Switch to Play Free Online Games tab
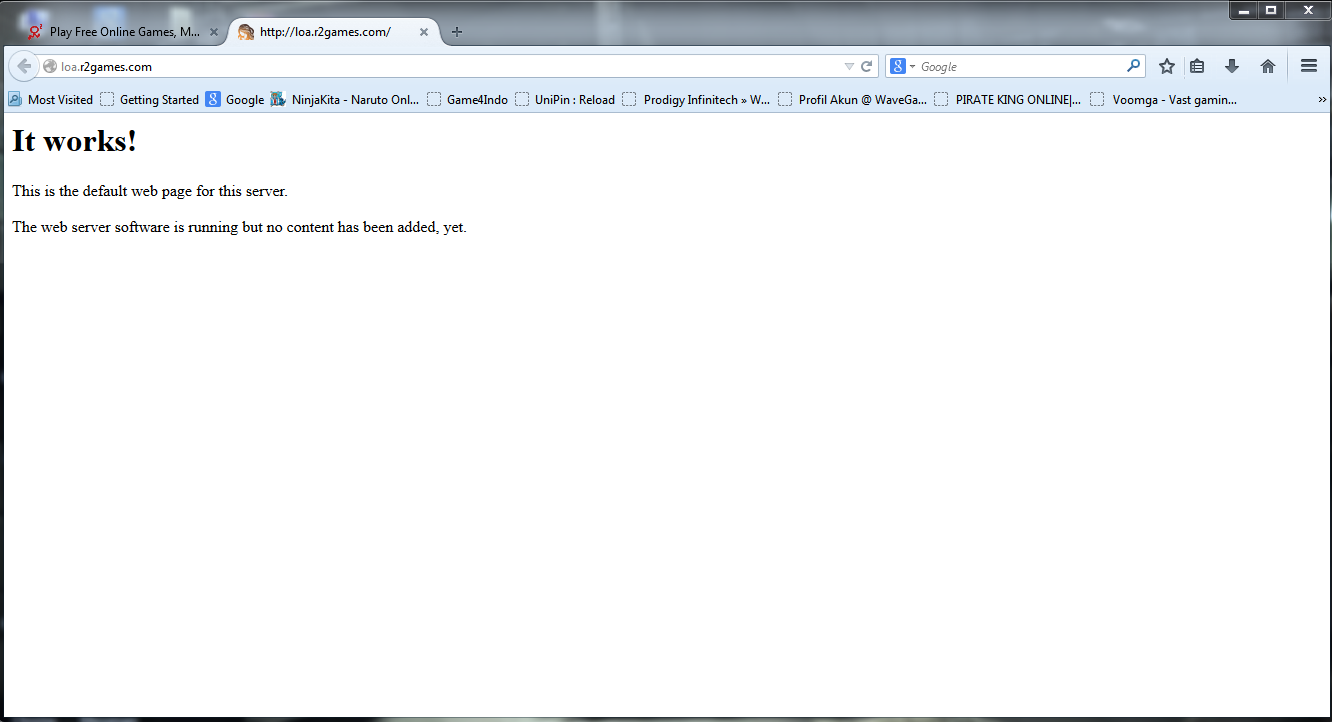The width and height of the screenshot is (1332, 722). tap(122, 32)
